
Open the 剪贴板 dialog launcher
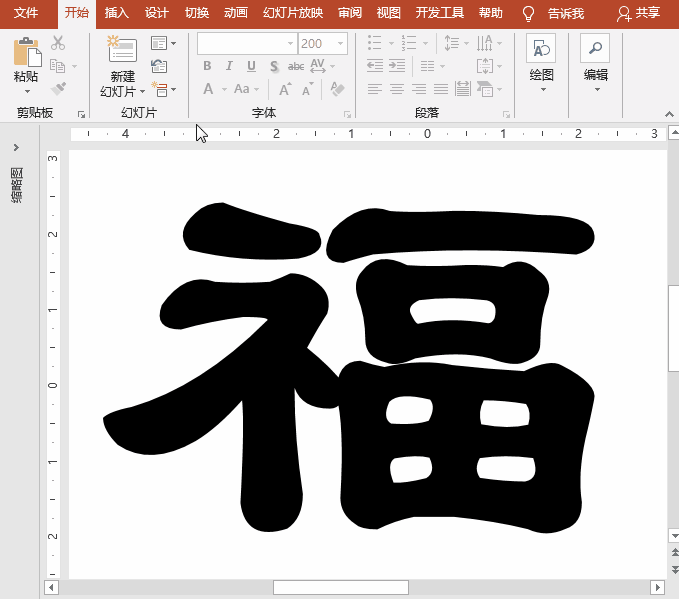click(81, 114)
